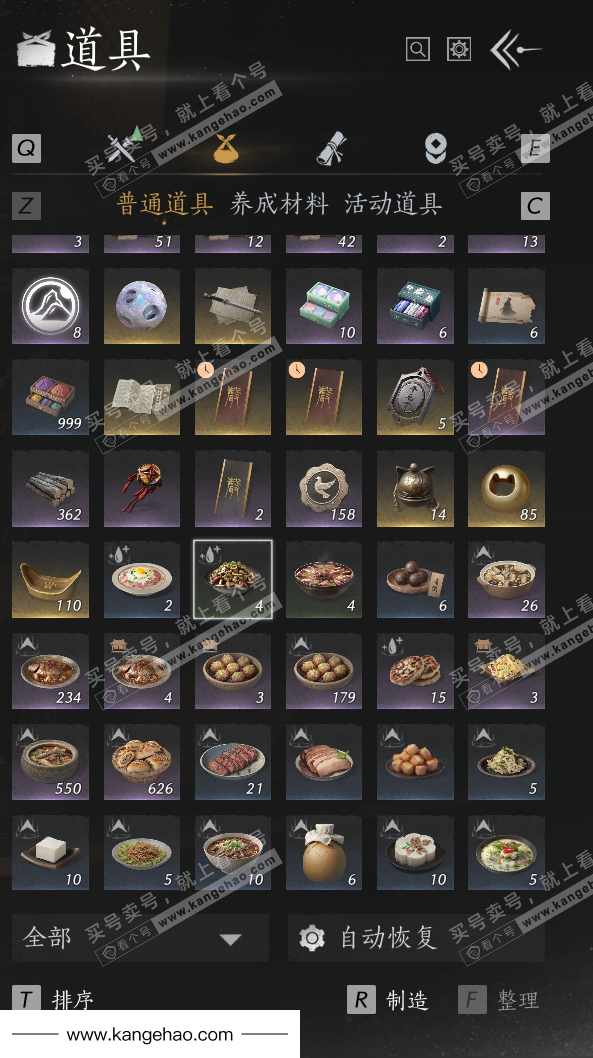Toggle 自动恢复 auto-recovery setting
The width and height of the screenshot is (593, 1058).
coord(416,938)
